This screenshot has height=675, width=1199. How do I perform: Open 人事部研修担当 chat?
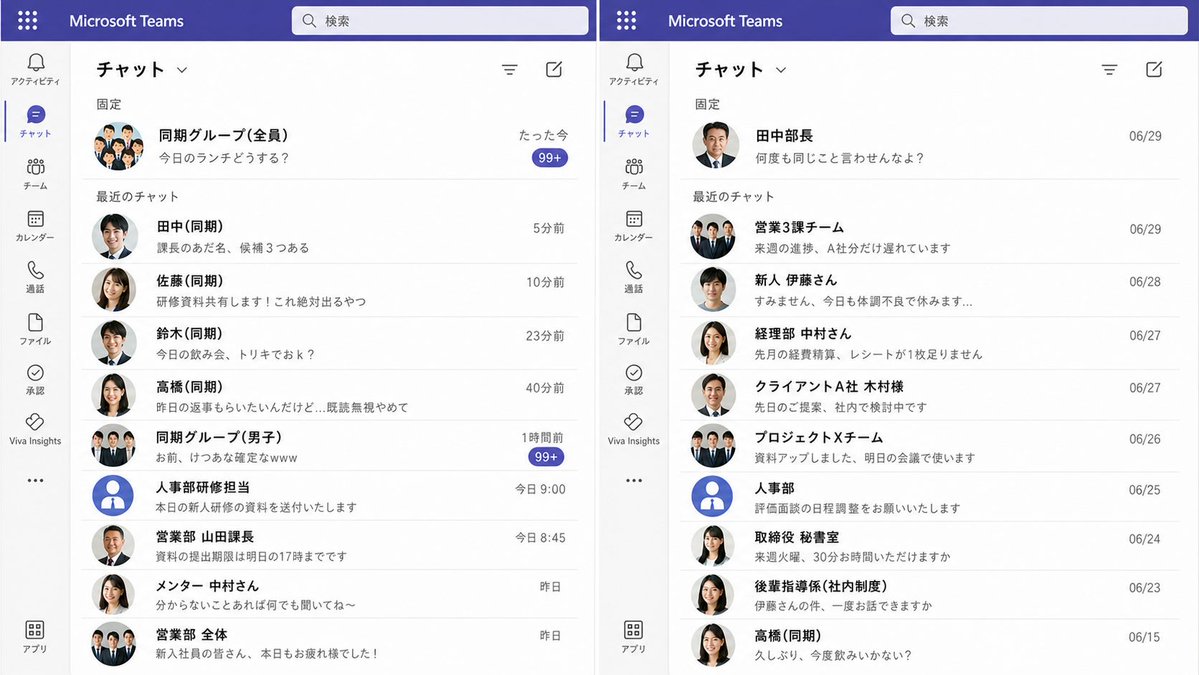(x=330, y=496)
